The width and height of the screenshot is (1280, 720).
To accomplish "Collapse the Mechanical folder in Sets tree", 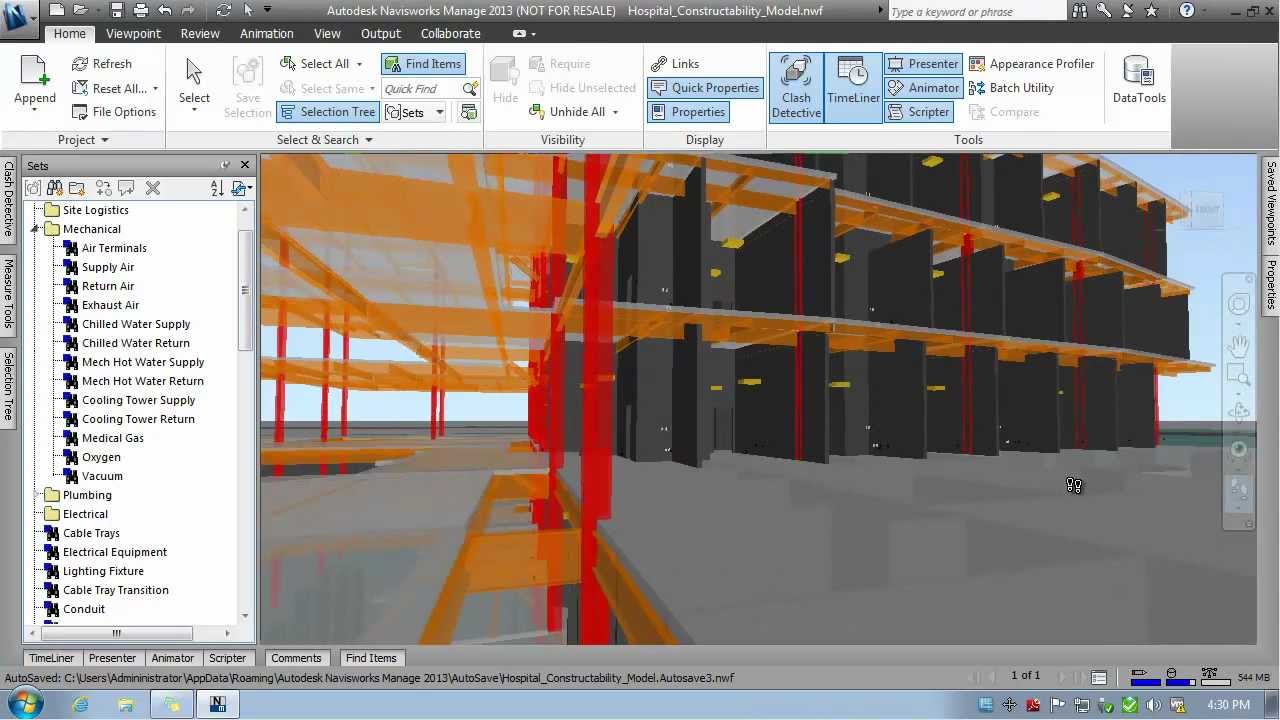I will click(36, 229).
